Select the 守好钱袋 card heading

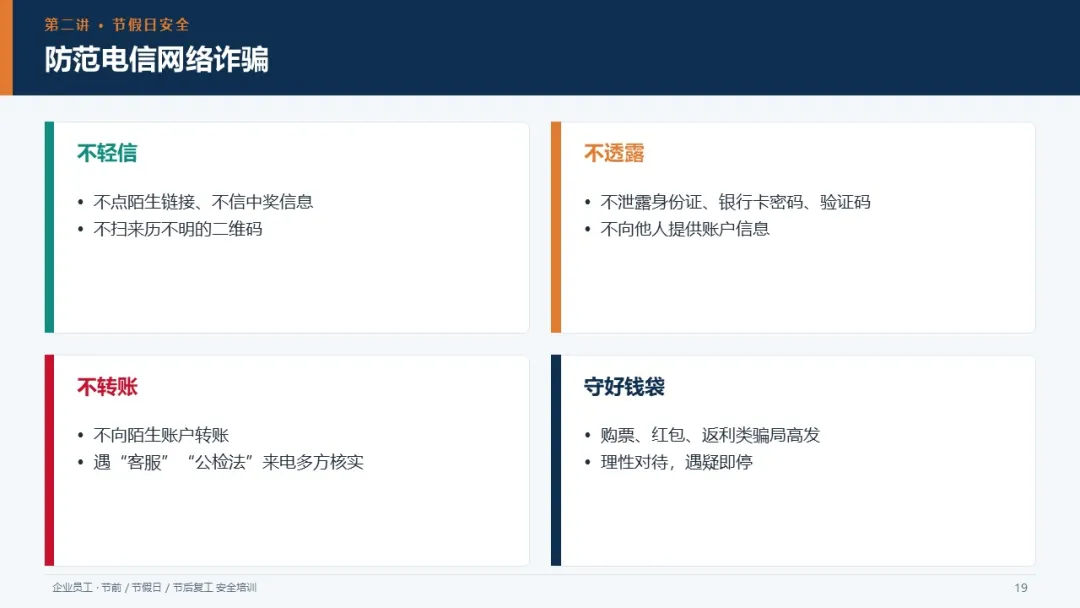[625, 386]
